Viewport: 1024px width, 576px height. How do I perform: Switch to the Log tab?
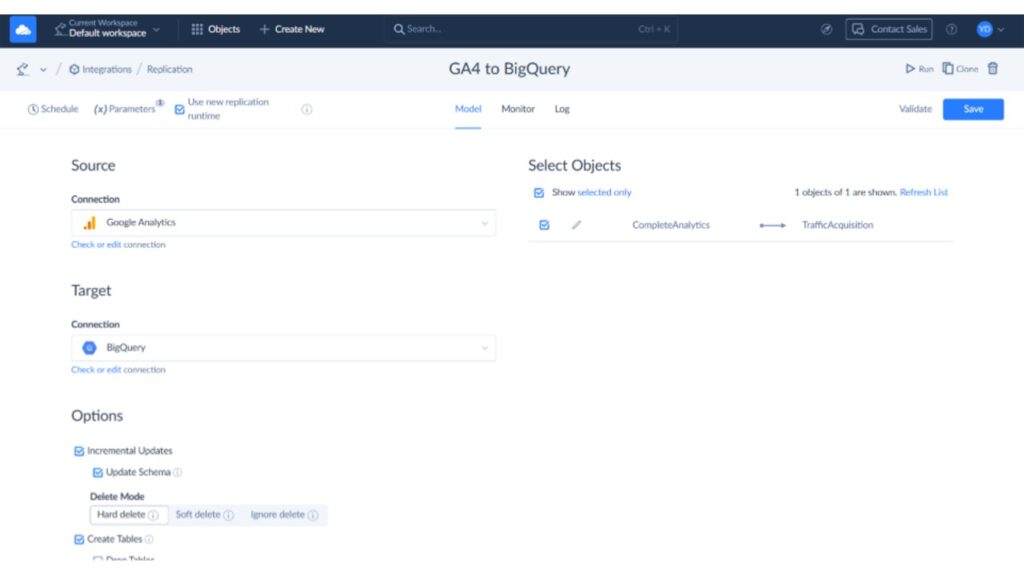(x=562, y=109)
